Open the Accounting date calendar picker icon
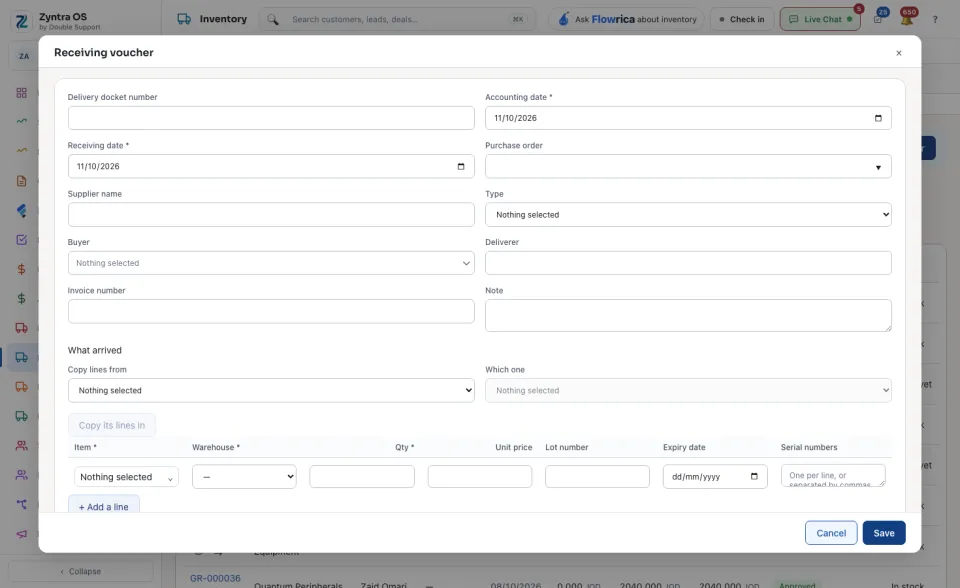 pyautogui.click(x=878, y=118)
